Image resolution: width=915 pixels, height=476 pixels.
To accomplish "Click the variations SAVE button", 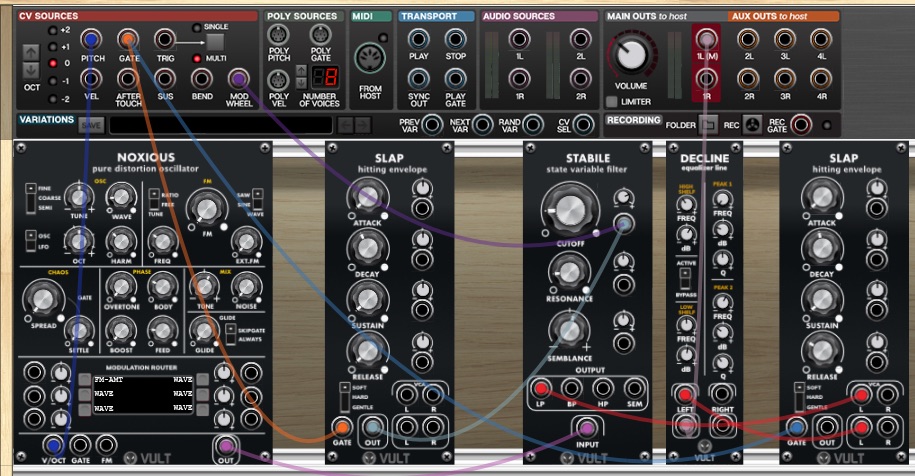I will 91,125.
